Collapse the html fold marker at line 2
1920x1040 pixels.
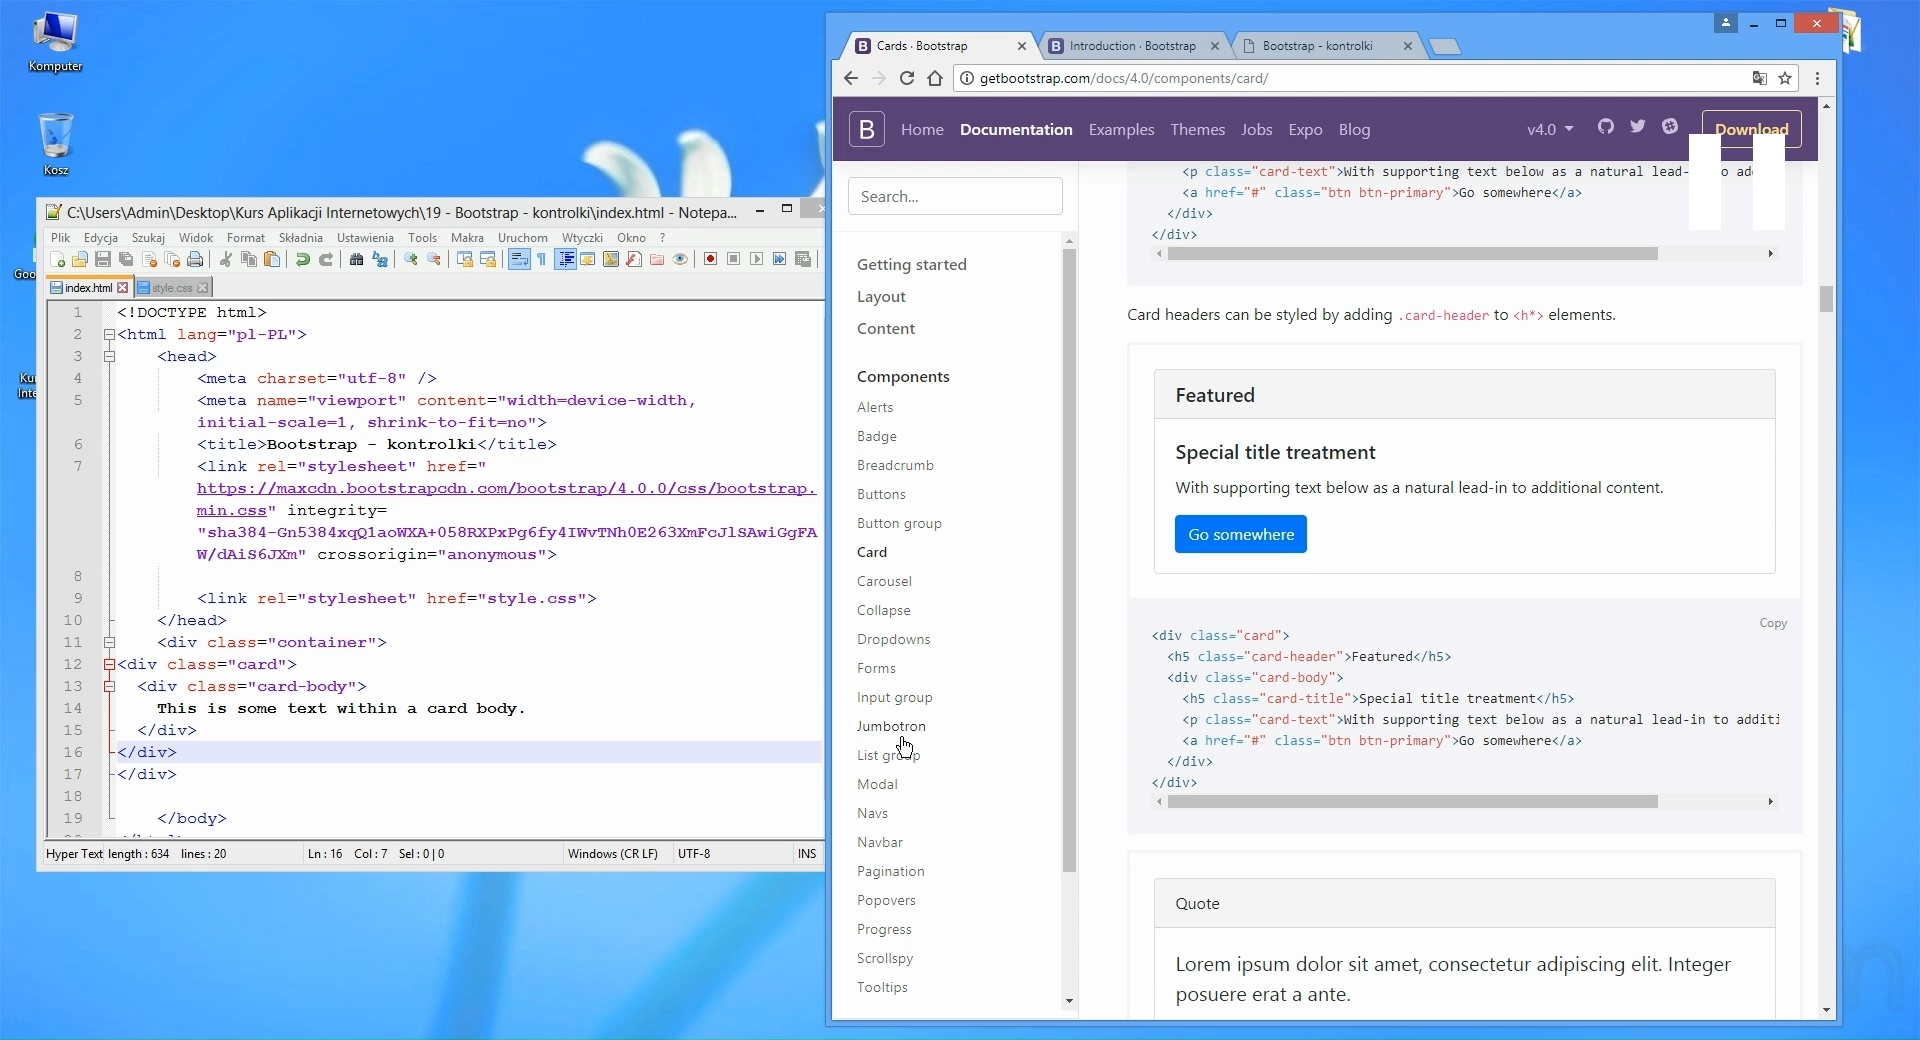pos(110,335)
